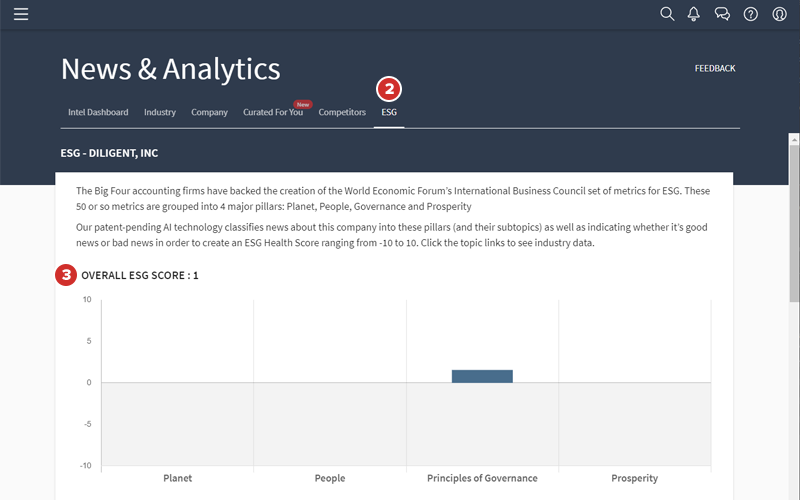Click the search magnifier icon
Viewport: 800px width, 500px height.
pyautogui.click(x=668, y=14)
